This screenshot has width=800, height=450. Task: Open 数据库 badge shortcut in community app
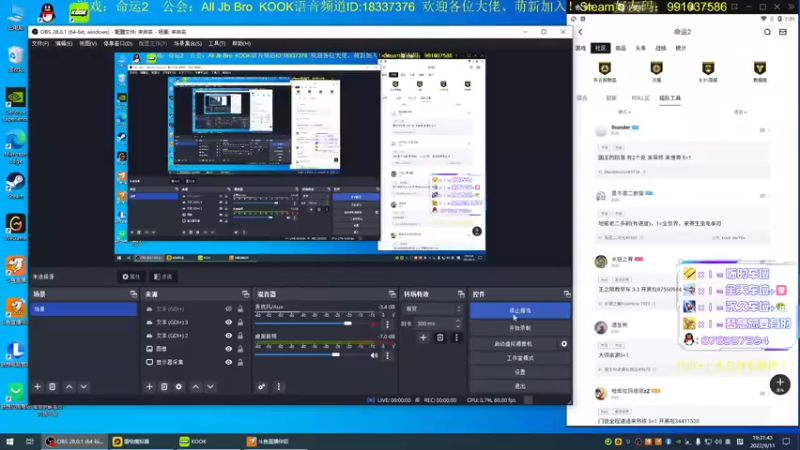(760, 71)
